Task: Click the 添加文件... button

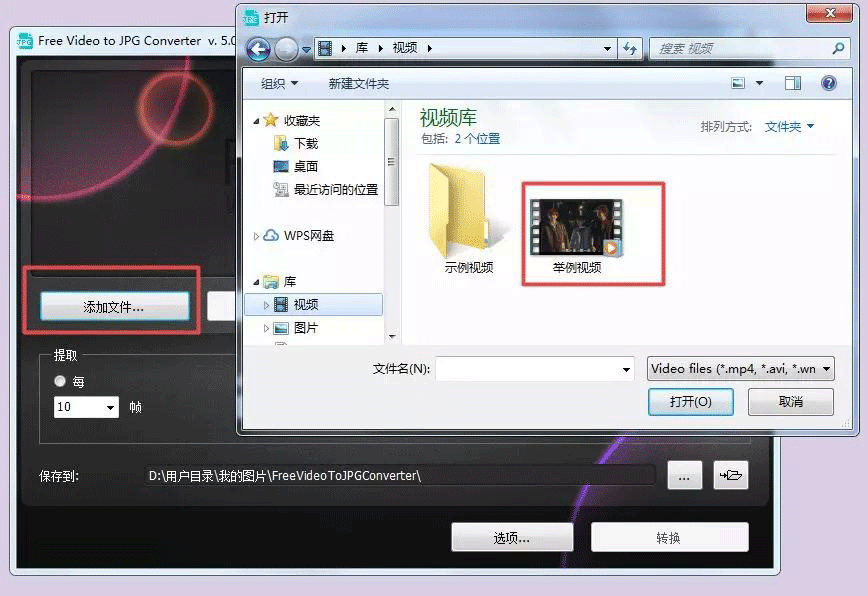Action: point(114,307)
